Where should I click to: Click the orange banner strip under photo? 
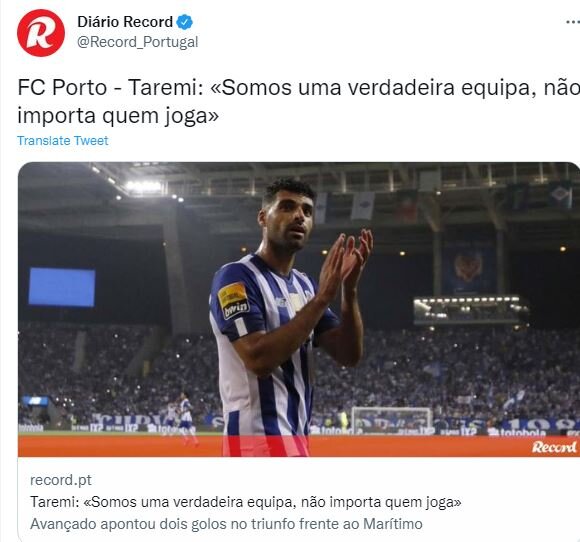(299, 446)
